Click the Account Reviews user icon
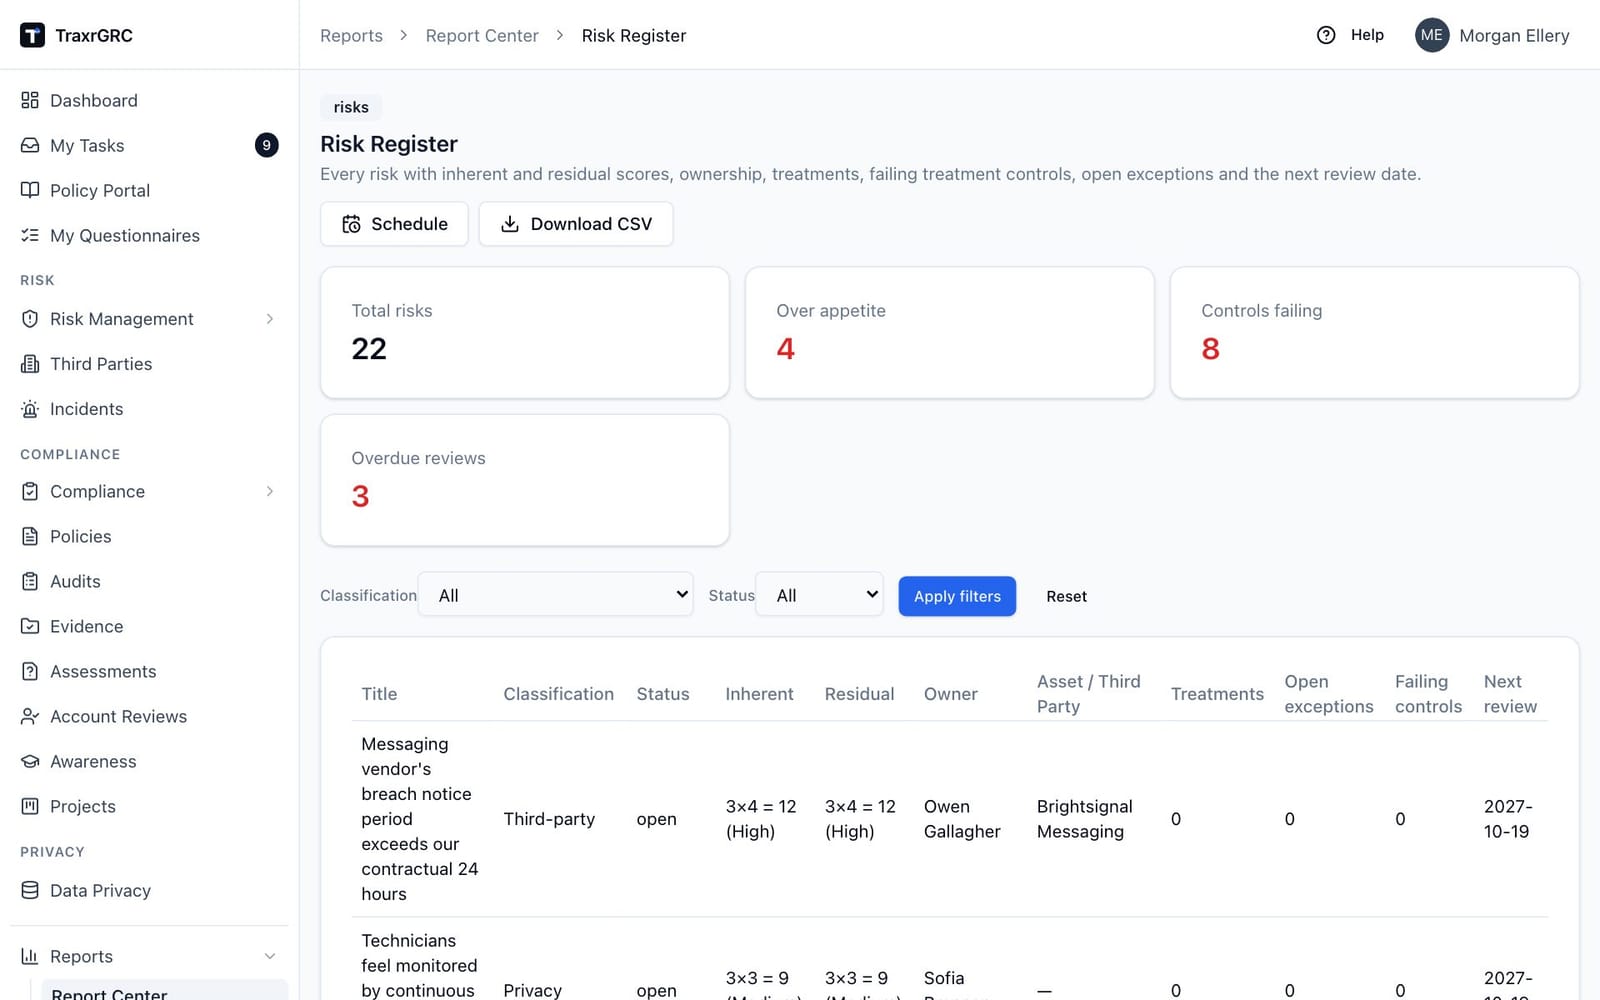The image size is (1600, 1000). coord(30,716)
